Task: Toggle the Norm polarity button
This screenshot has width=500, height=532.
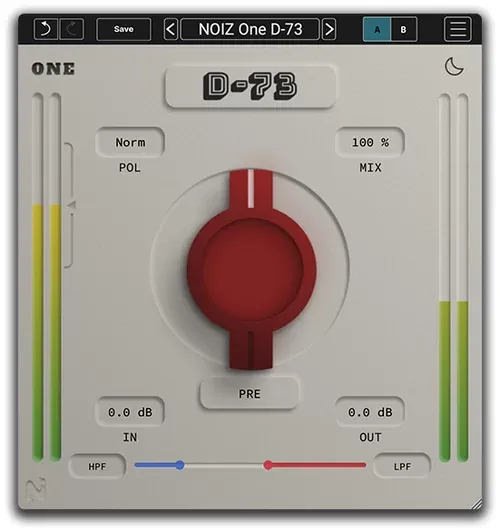Action: (x=130, y=142)
